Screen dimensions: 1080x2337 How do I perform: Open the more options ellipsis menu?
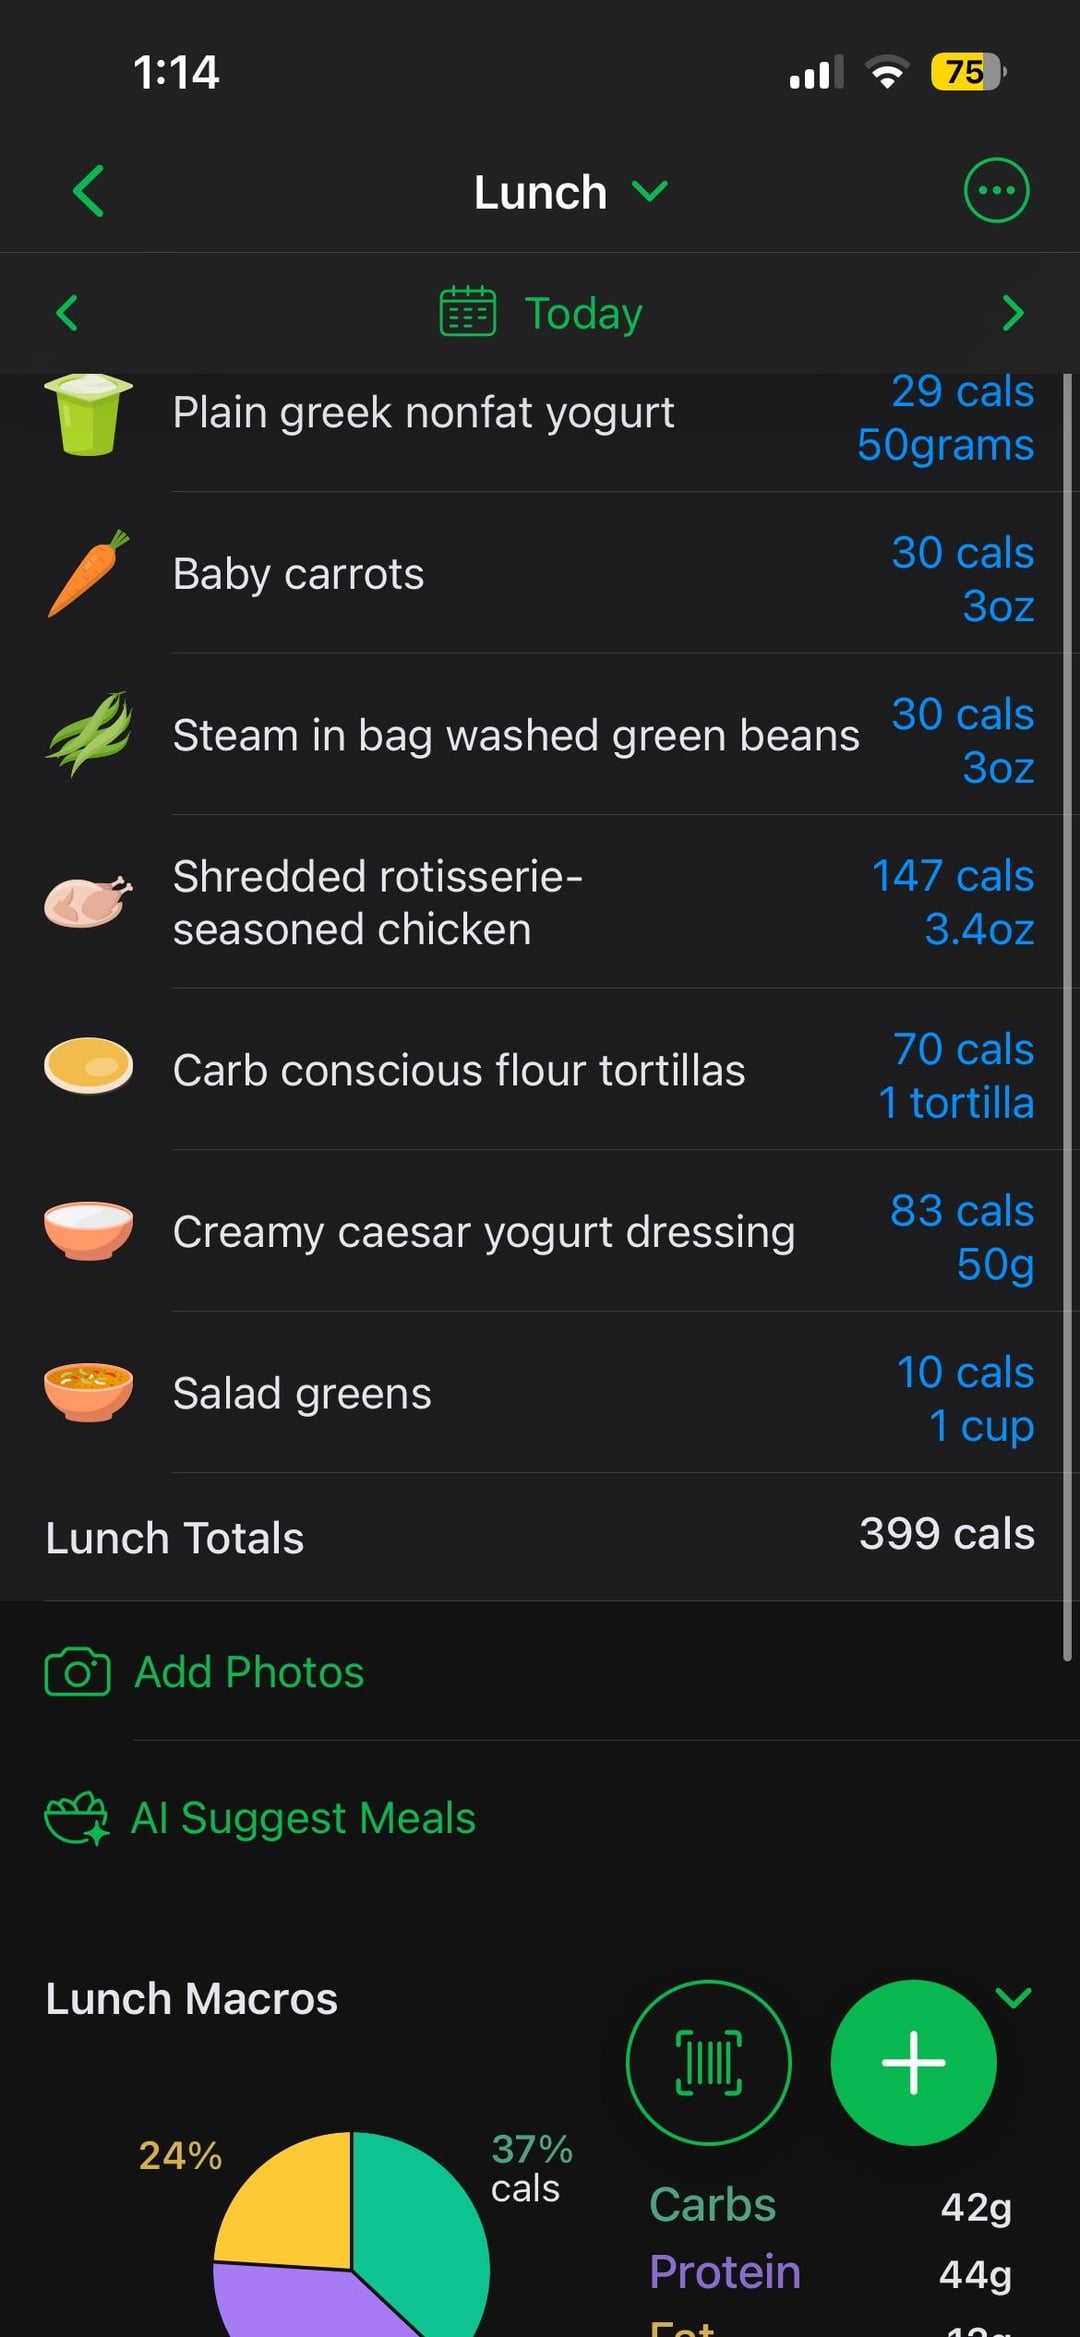click(x=995, y=190)
